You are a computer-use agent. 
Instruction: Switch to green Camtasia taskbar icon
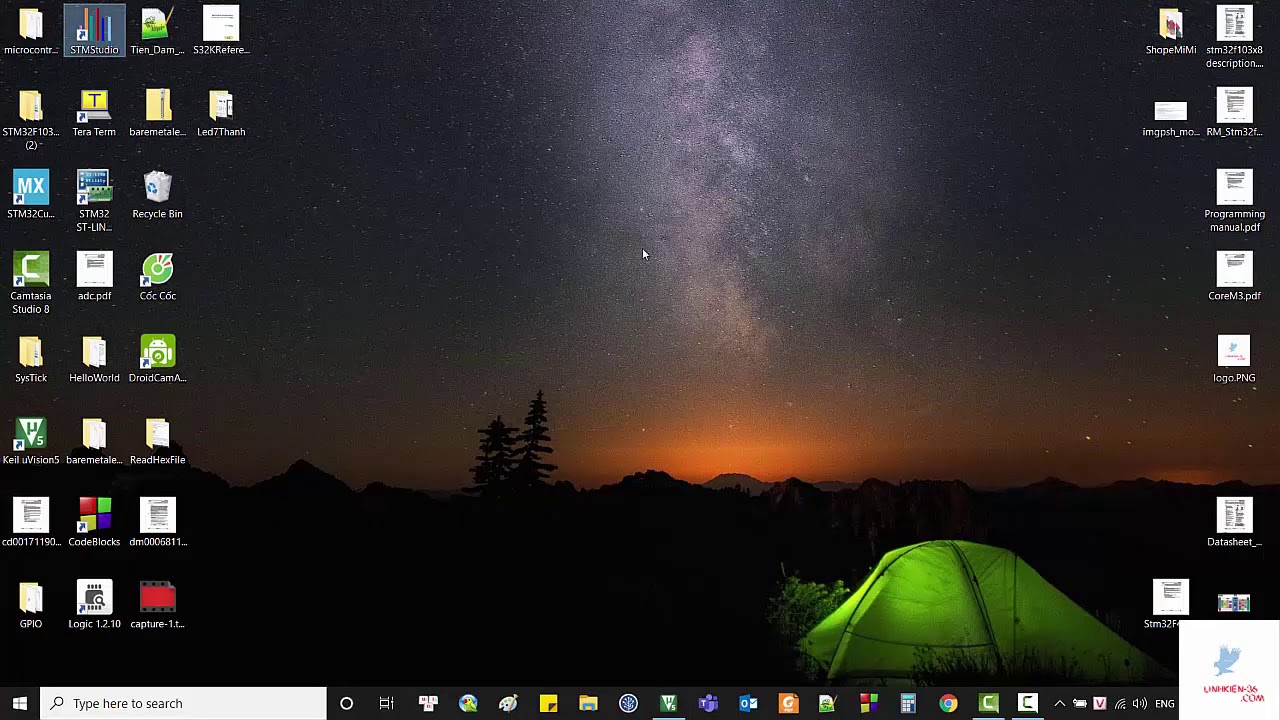pos(988,703)
